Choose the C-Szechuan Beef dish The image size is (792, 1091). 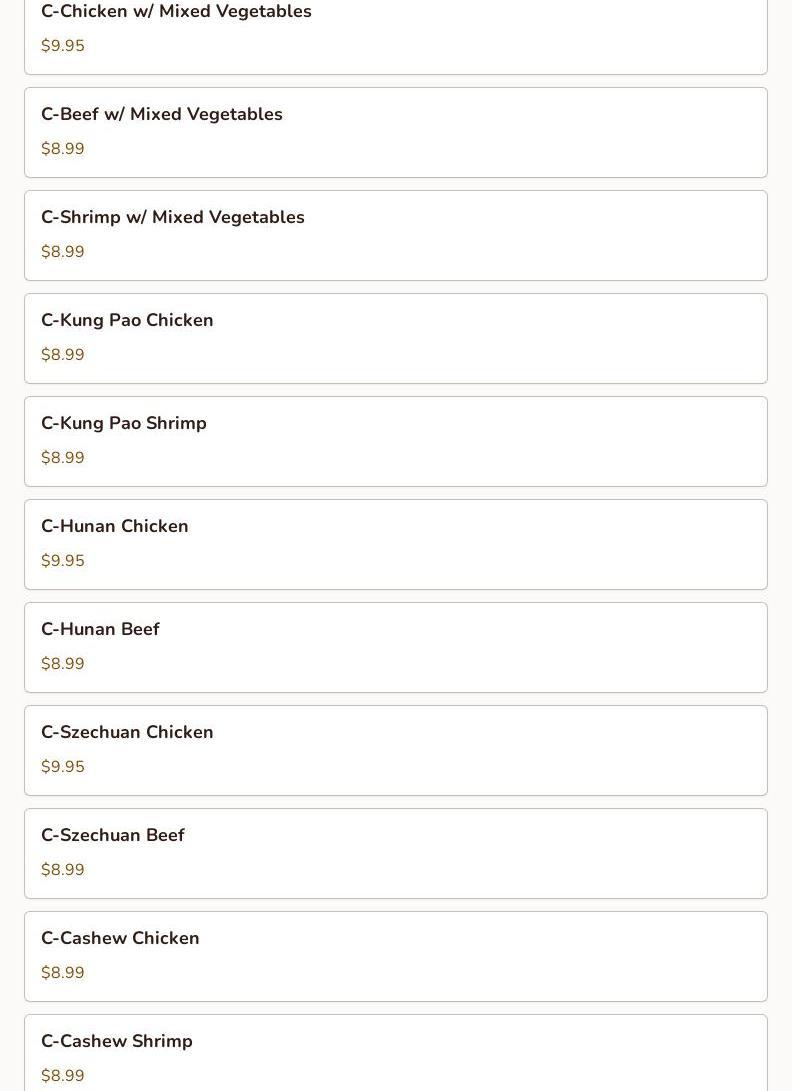tap(395, 853)
